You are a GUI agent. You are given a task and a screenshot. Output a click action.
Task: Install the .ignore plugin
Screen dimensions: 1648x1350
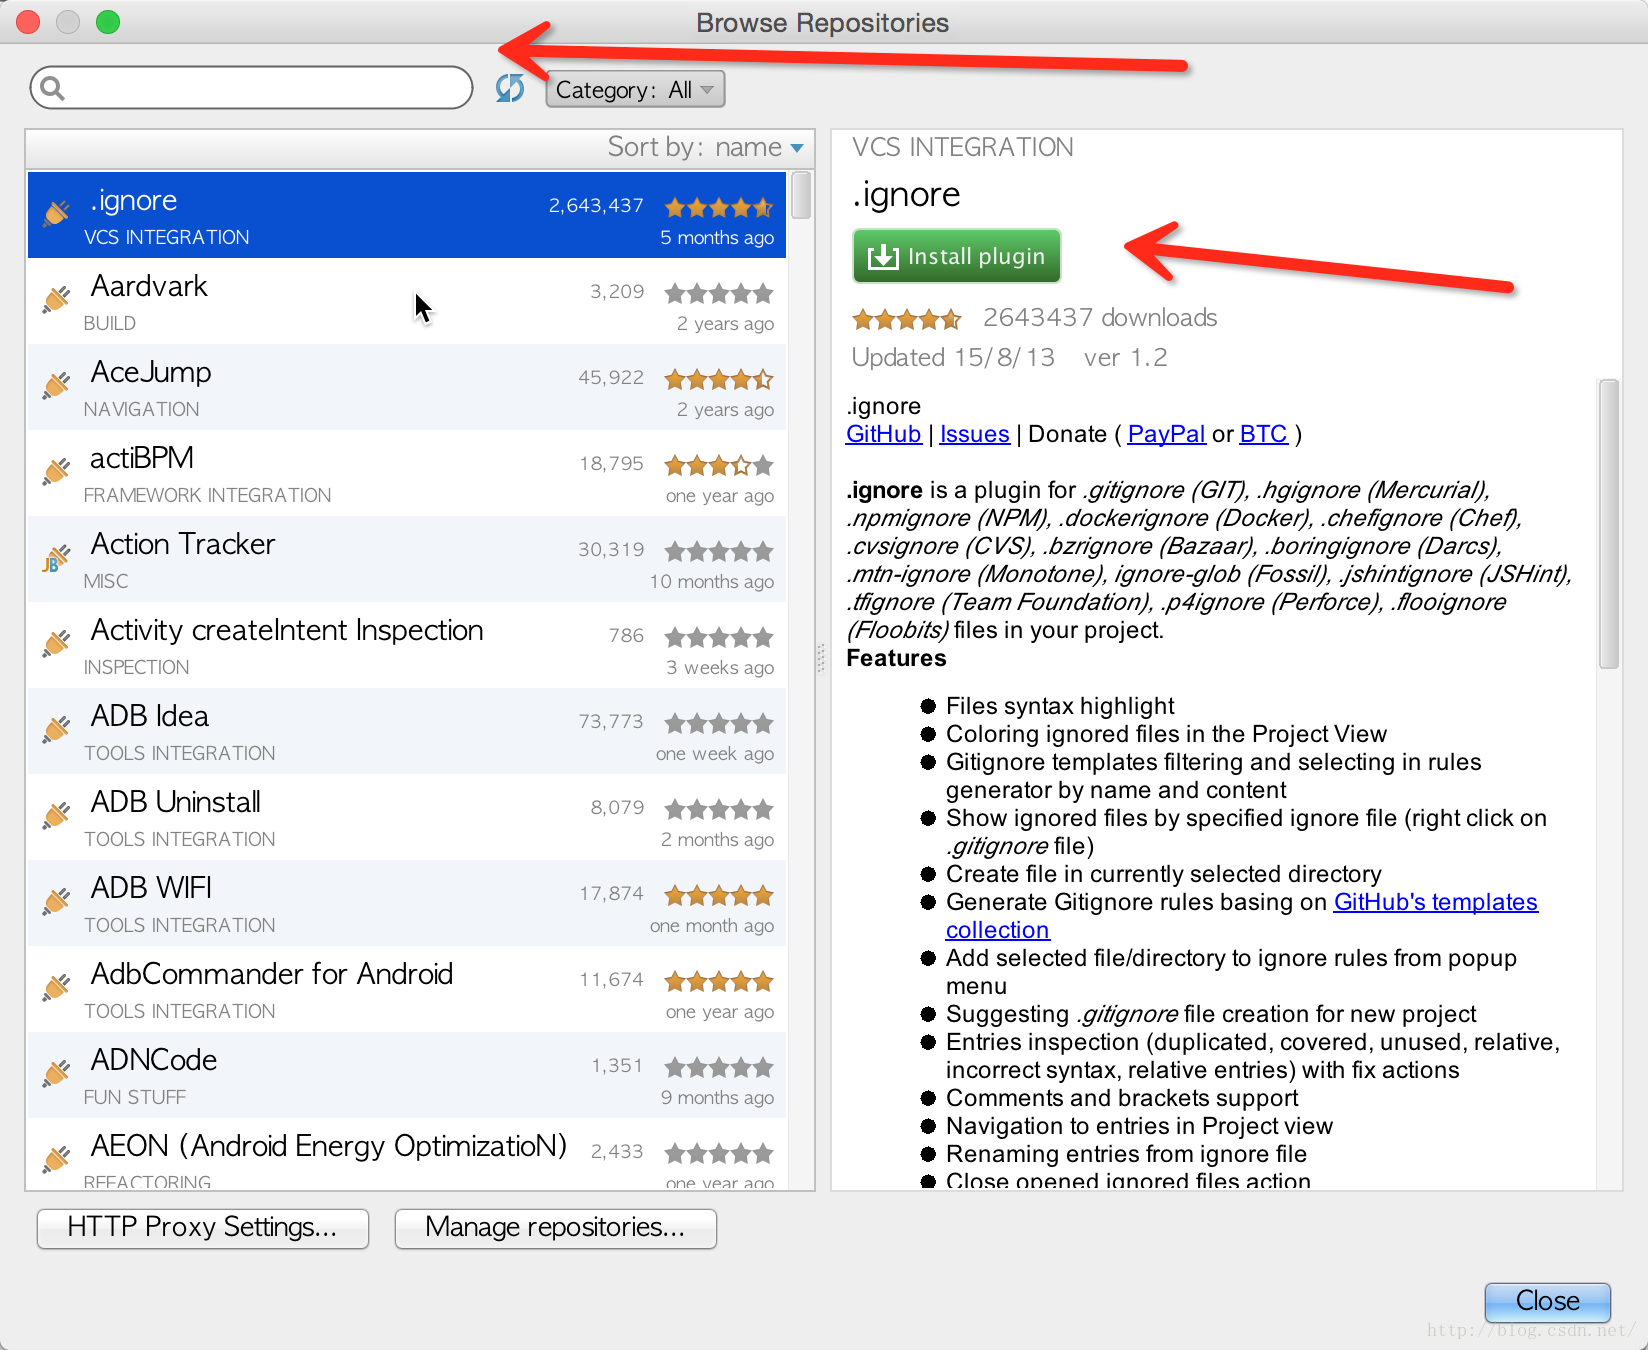pyautogui.click(x=957, y=257)
